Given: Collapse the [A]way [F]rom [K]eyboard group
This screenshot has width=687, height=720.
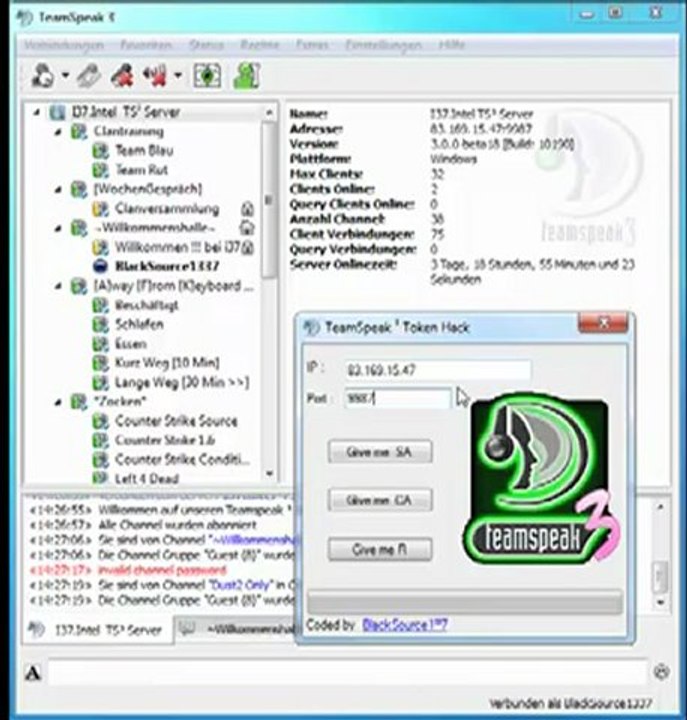Looking at the screenshot, I should (58, 286).
